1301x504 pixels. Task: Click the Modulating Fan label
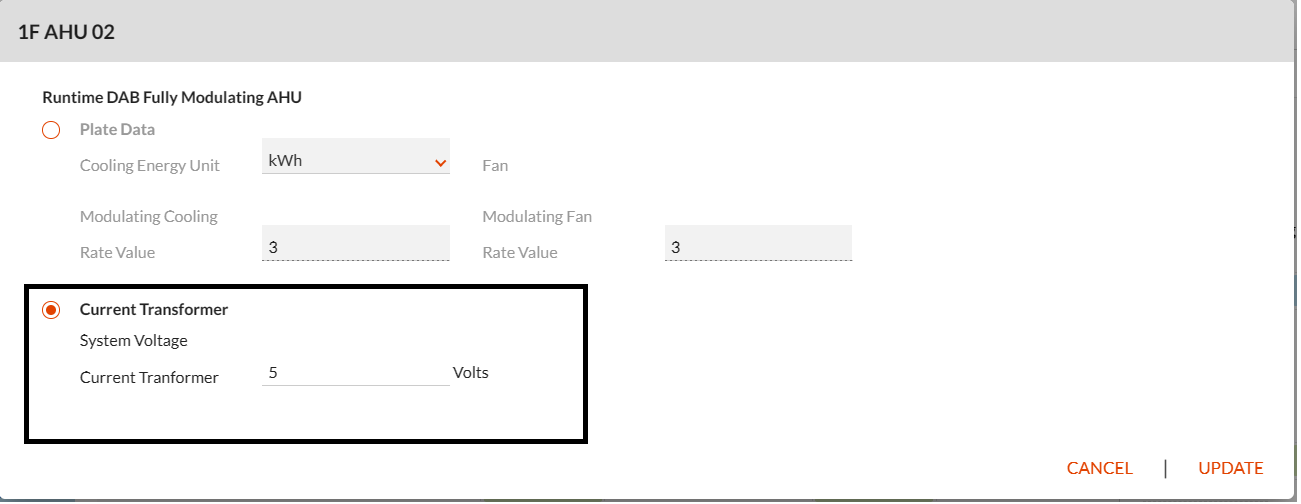click(537, 217)
